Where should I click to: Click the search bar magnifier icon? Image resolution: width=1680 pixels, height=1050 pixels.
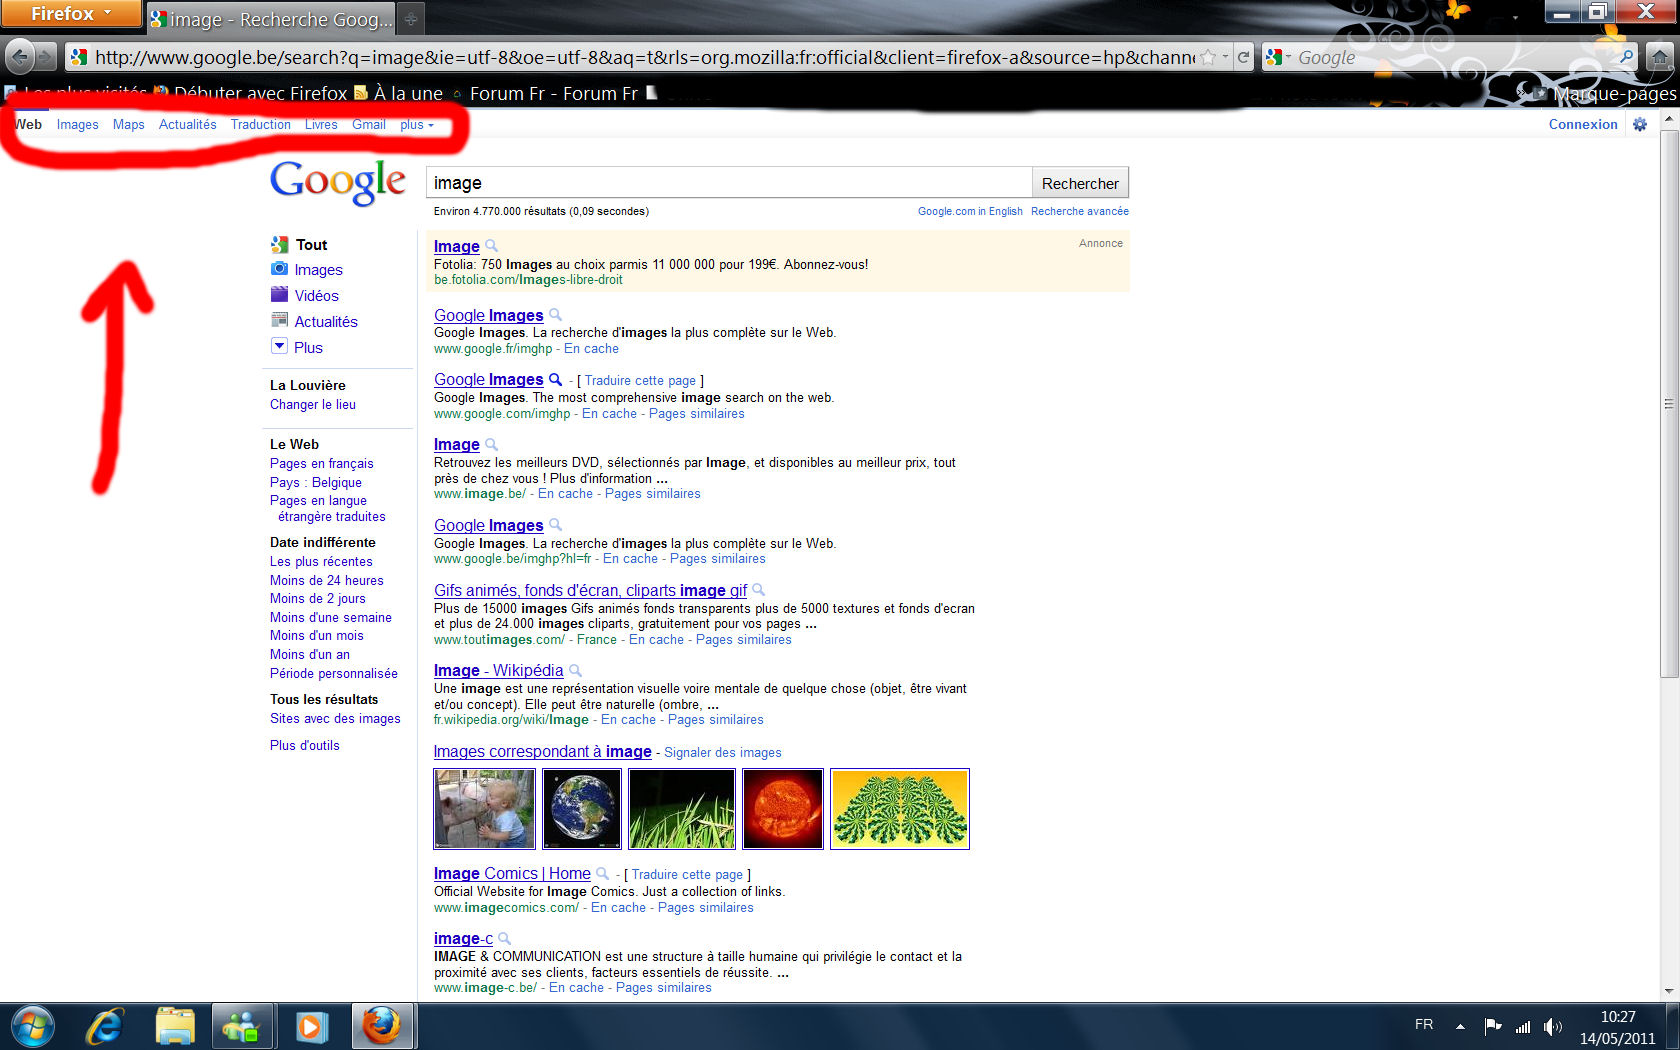[1627, 57]
